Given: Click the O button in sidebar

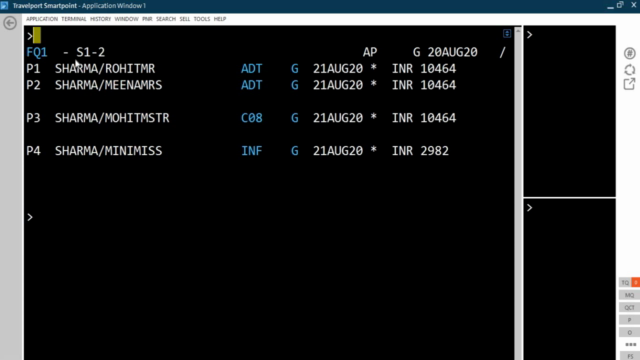Looking at the screenshot, I should [x=629, y=332].
